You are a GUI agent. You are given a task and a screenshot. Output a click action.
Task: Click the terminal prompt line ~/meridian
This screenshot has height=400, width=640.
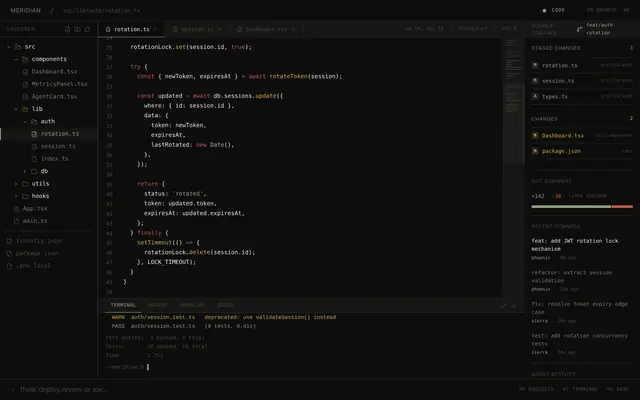tap(127, 367)
